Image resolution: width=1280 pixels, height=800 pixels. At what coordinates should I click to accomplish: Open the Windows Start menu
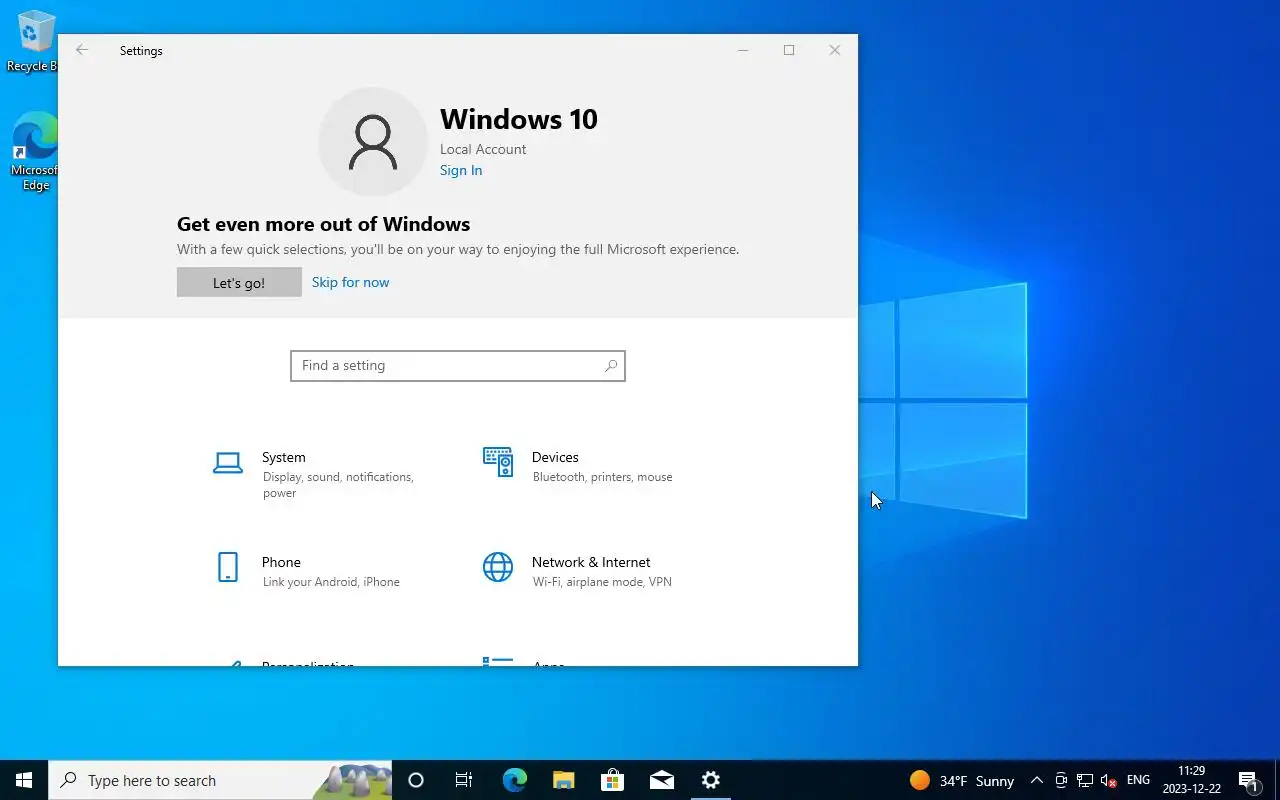[24, 780]
